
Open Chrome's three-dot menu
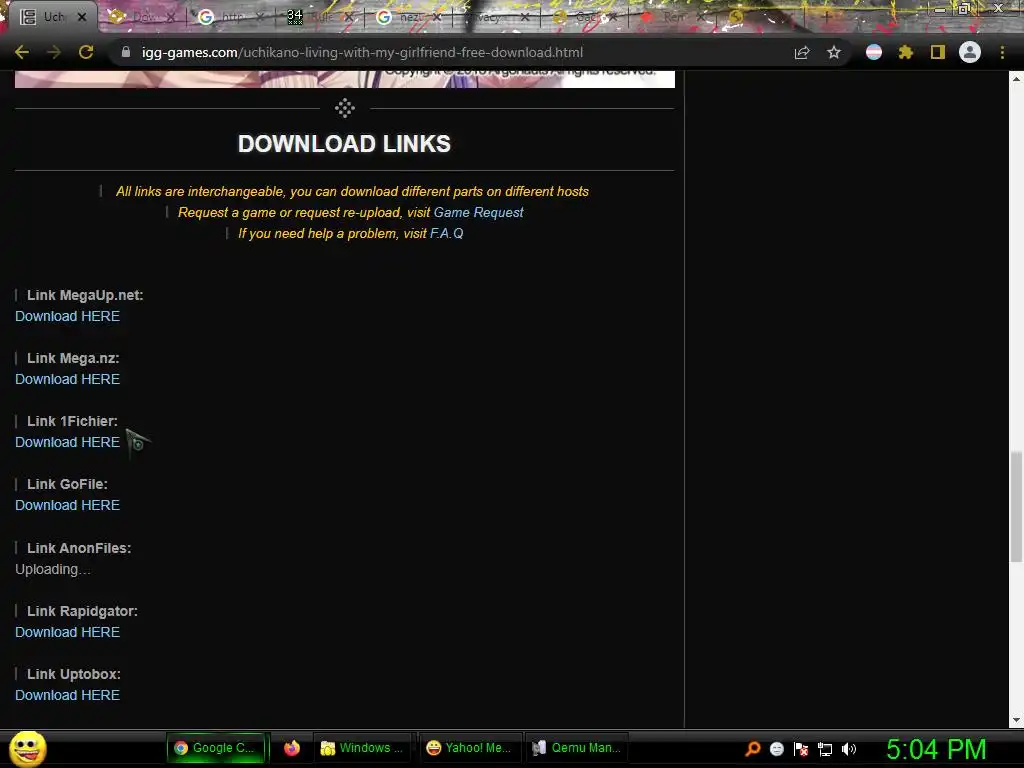tap(1002, 52)
